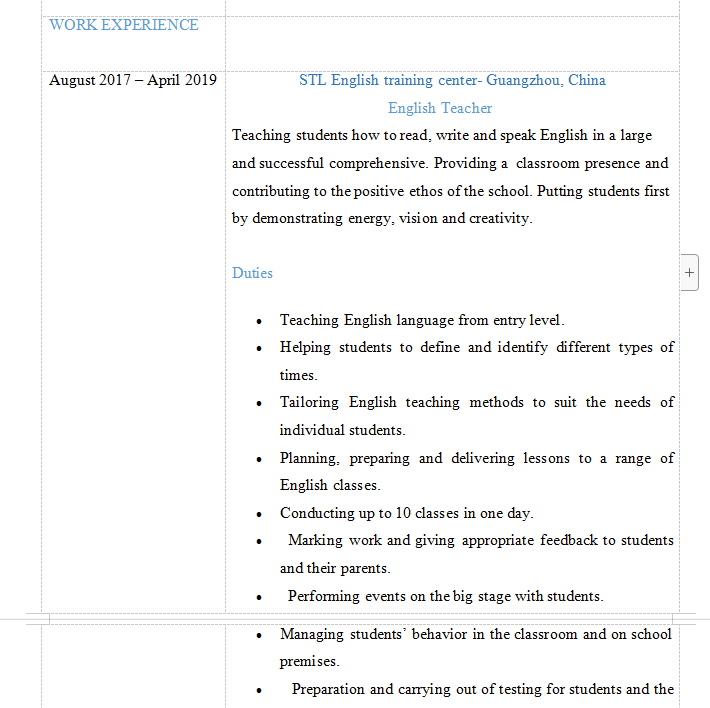Screen dimensions: 710x708
Task: Click bullet text 'Planning, preparing and delivering lessons'
Action: point(476,458)
